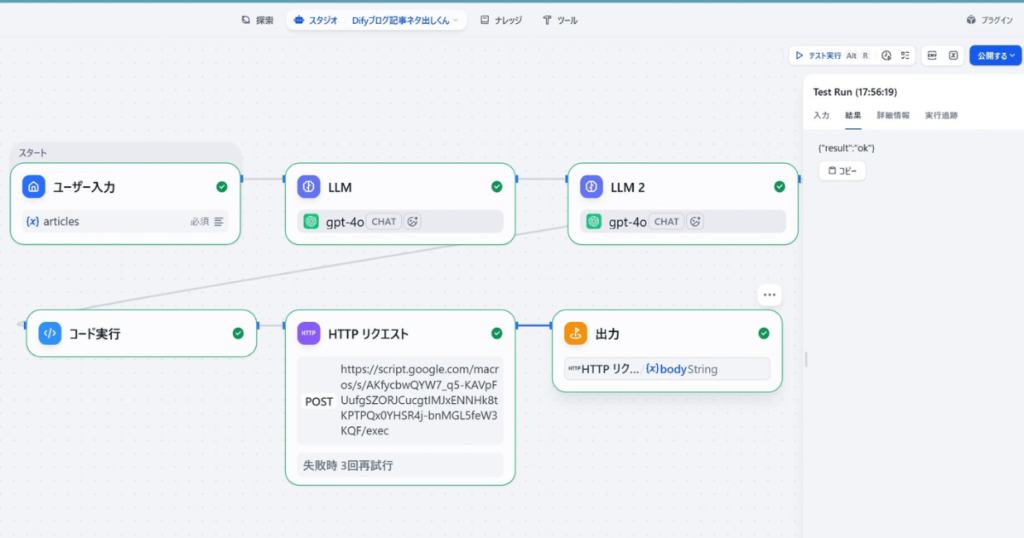The height and width of the screenshot is (538, 1024).
Task: Open the ナレッジ knowledge menu
Action: click(x=501, y=20)
